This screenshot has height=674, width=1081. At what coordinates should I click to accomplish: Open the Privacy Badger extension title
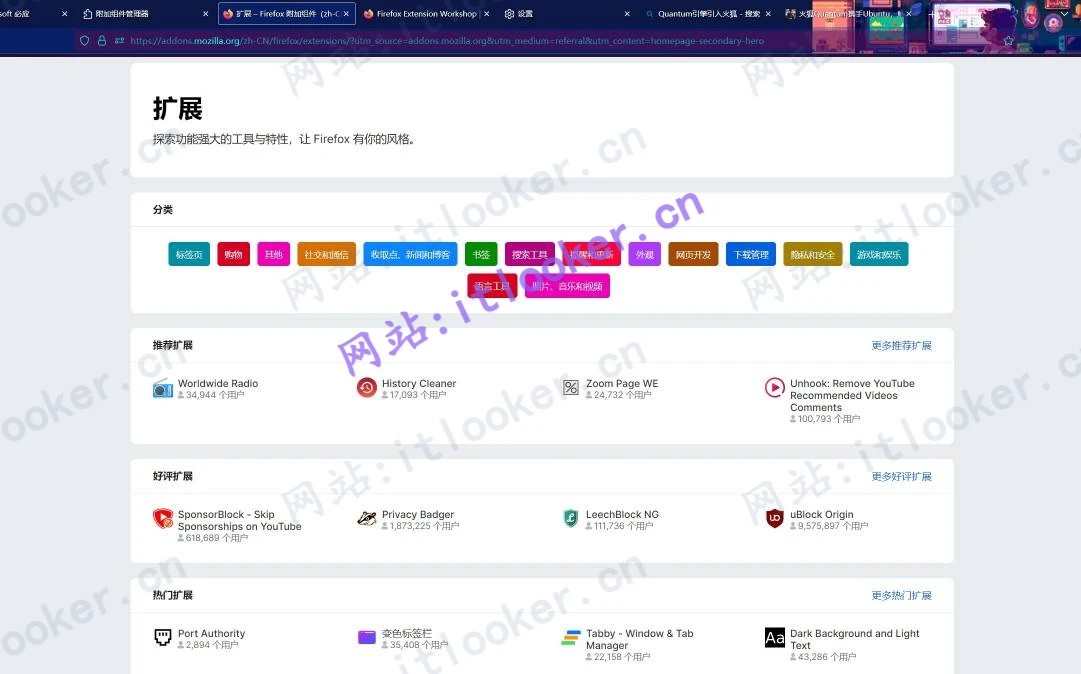click(x=418, y=514)
